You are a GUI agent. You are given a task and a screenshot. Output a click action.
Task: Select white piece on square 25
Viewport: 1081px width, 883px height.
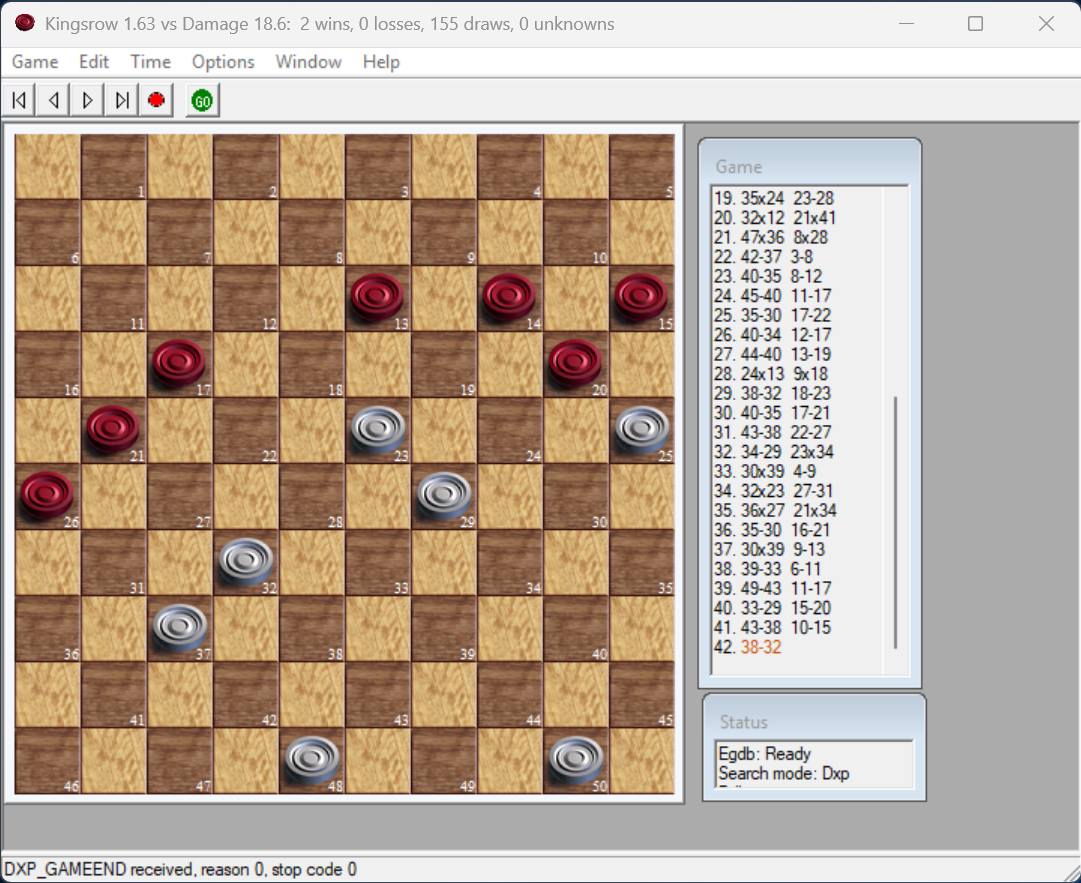[x=642, y=429]
